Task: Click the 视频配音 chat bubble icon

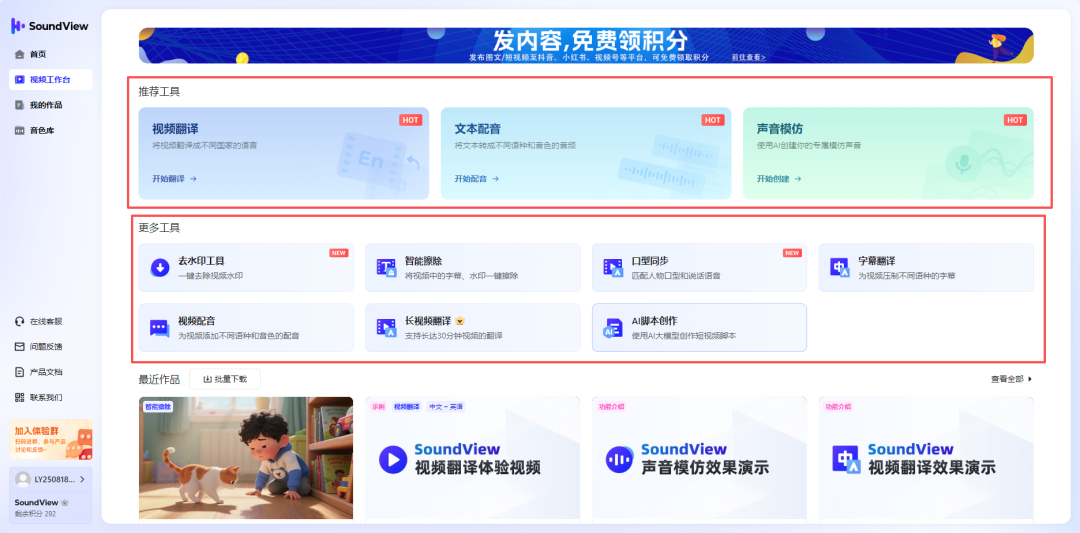Action: click(x=160, y=328)
